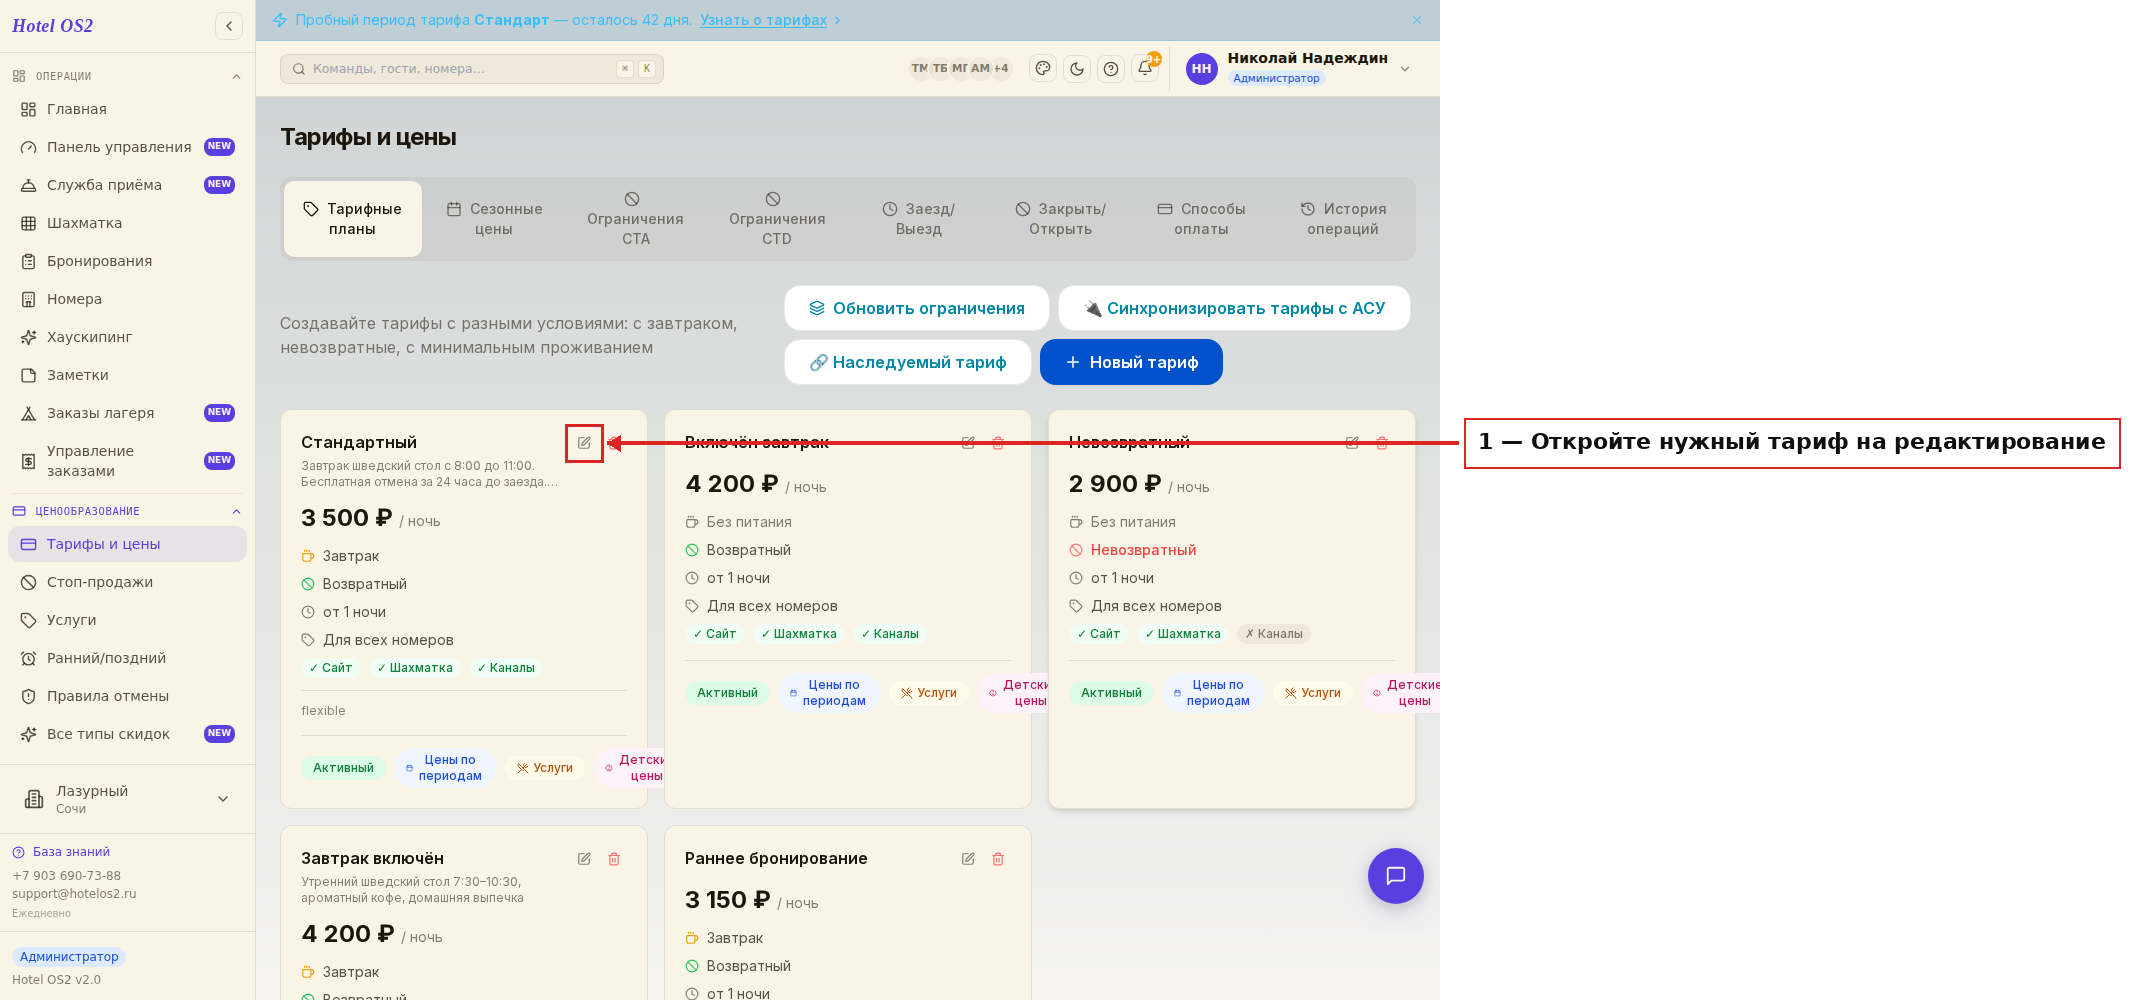
Task: Open Номера in the sidebar
Action: point(127,299)
